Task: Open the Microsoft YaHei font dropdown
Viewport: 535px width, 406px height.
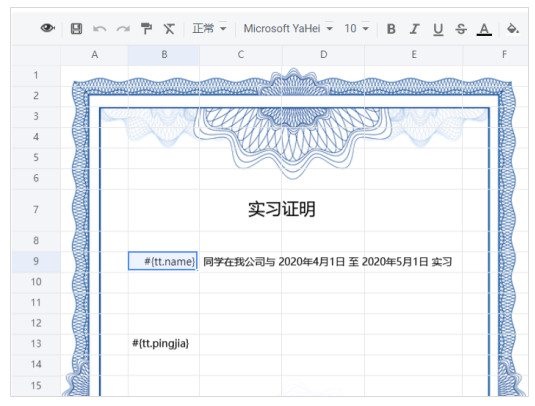Action: pos(288,28)
